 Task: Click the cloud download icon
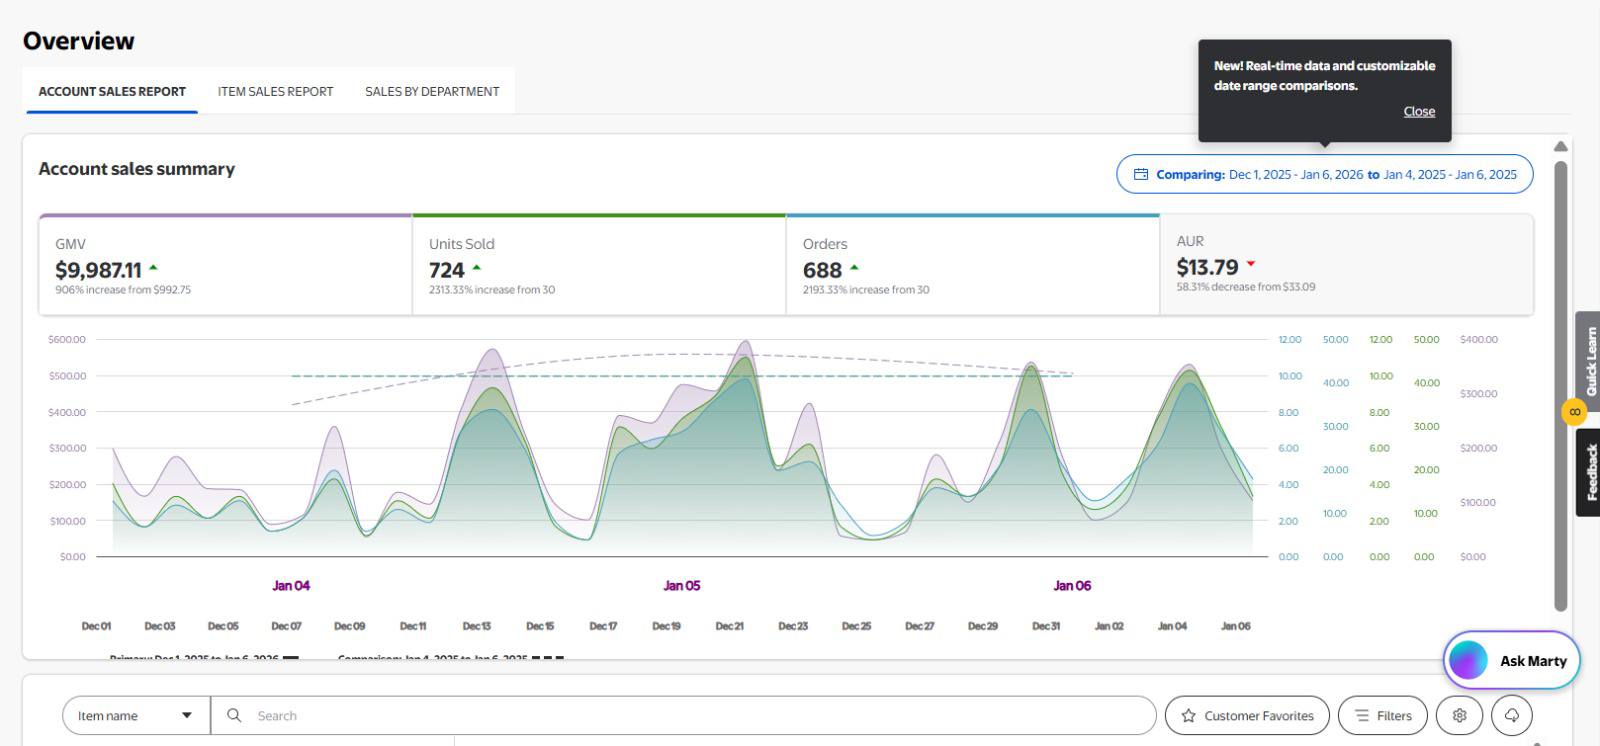(1511, 715)
